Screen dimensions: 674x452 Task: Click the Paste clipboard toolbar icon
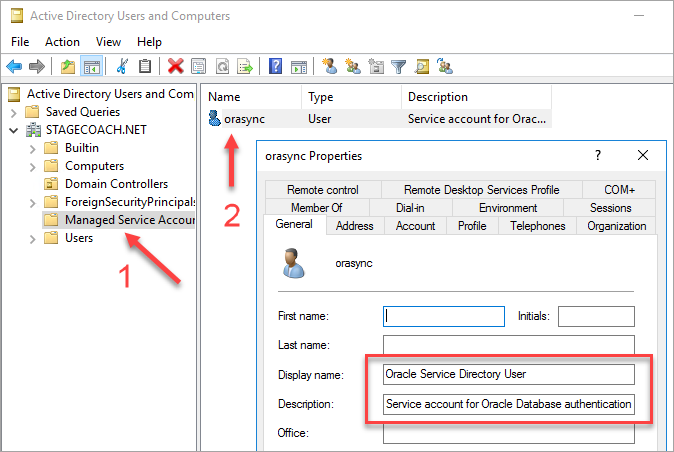145,67
